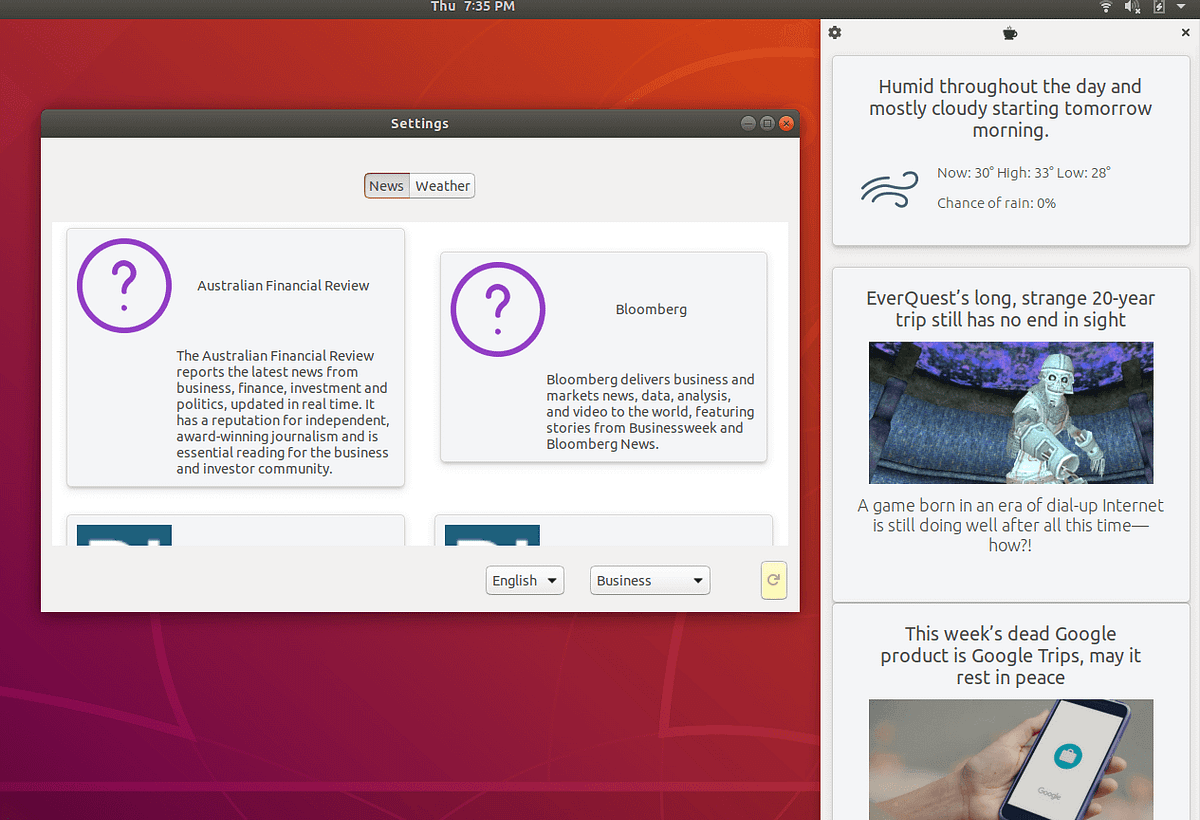The height and width of the screenshot is (820, 1200).
Task: Open the Wi-Fi network indicator
Action: point(1106,7)
